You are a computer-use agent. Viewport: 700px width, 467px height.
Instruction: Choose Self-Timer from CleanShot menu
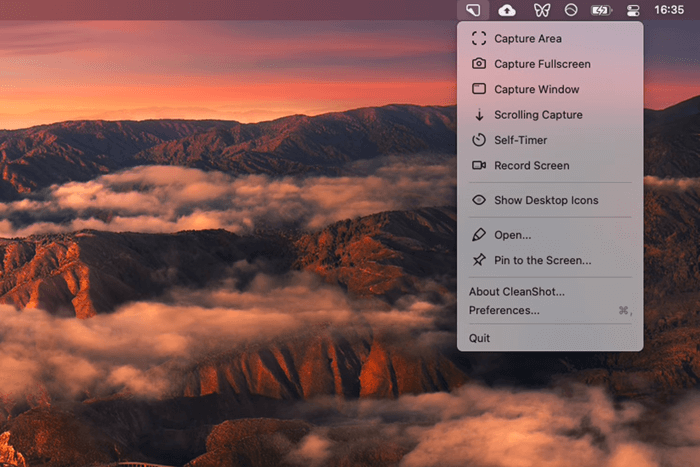coord(550,140)
